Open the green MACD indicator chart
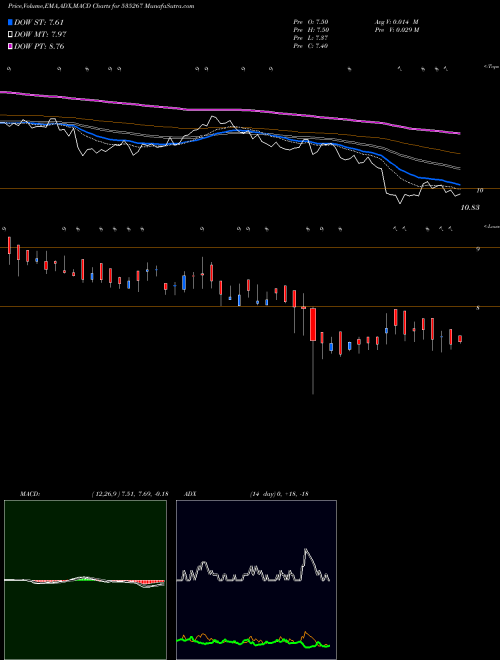Screen dimensions: 500x660 85,580
